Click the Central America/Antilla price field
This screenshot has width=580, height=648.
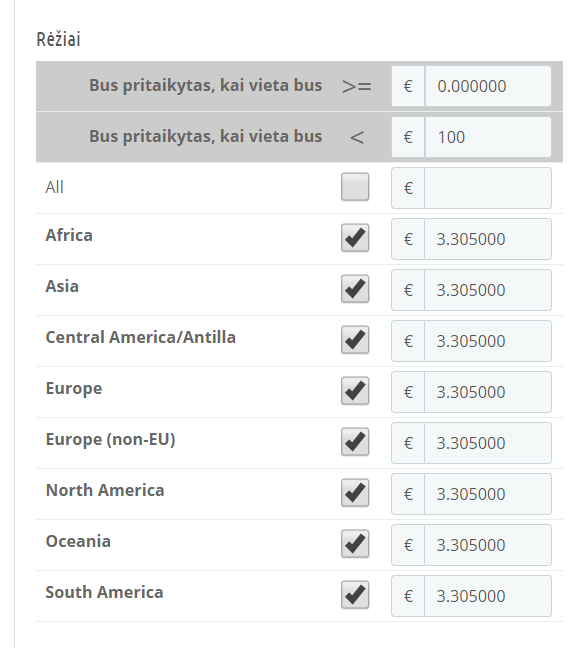tap(488, 341)
